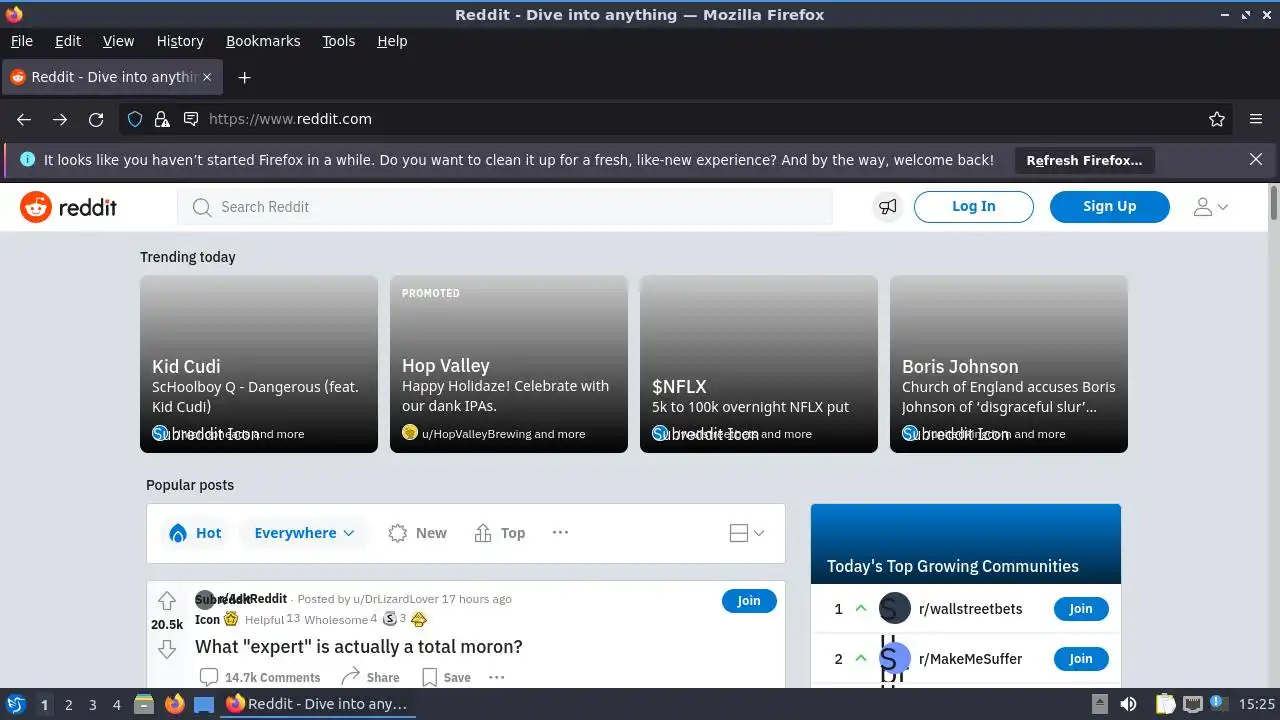Viewport: 1280px width, 720px height.
Task: Click the Log In button
Action: click(974, 207)
